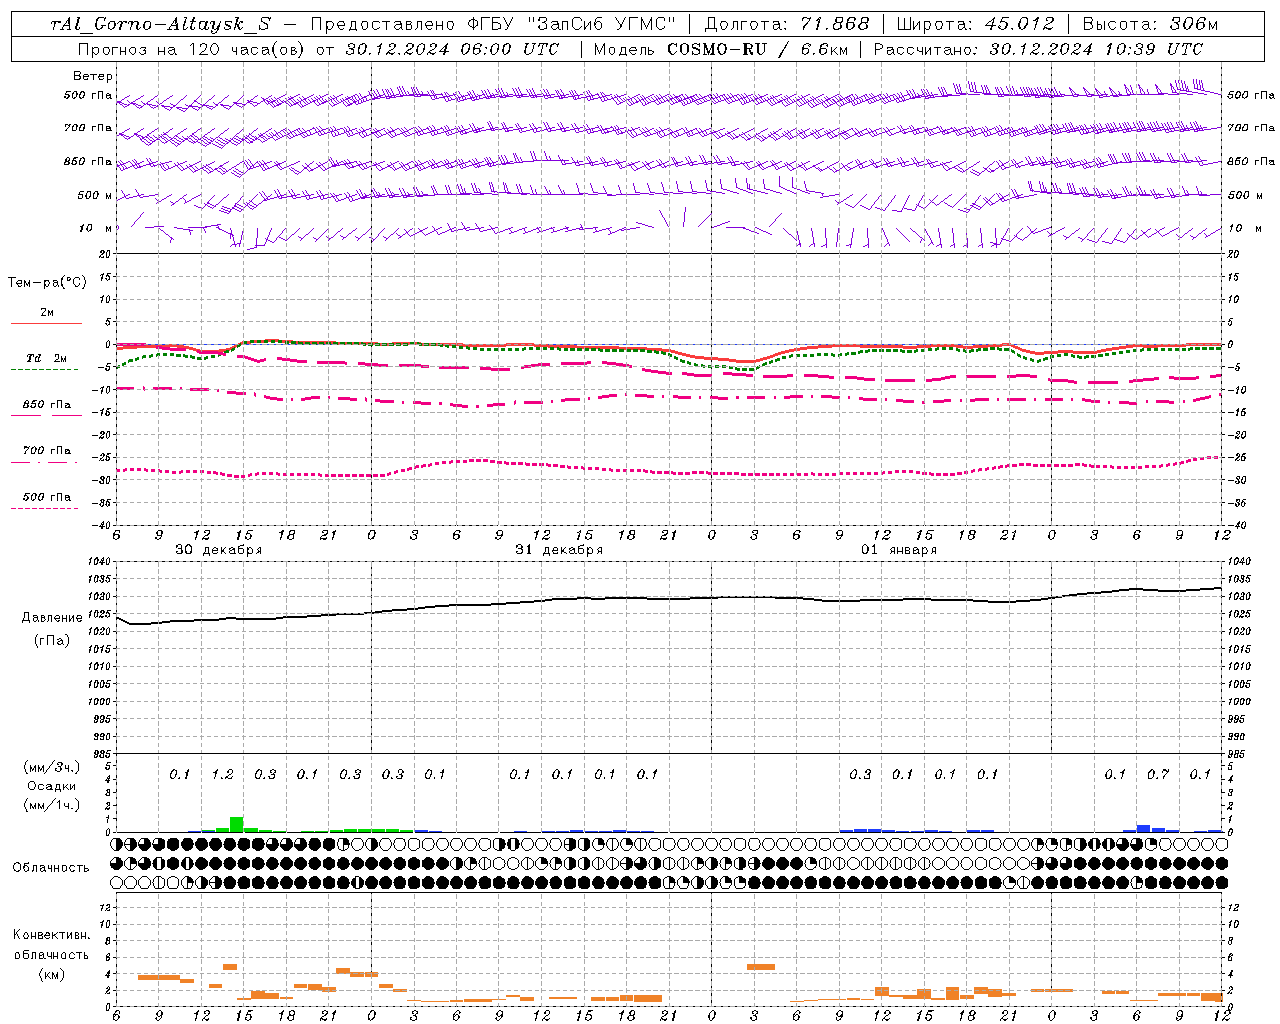This screenshot has width=1280, height=1024.
Task: Click the "31 декабря" date label
Action: (559, 550)
